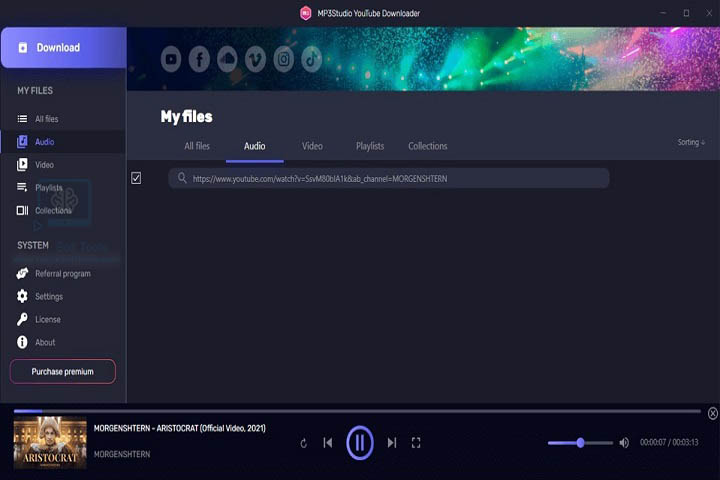
Task: Switch to Video tab
Action: (x=312, y=146)
